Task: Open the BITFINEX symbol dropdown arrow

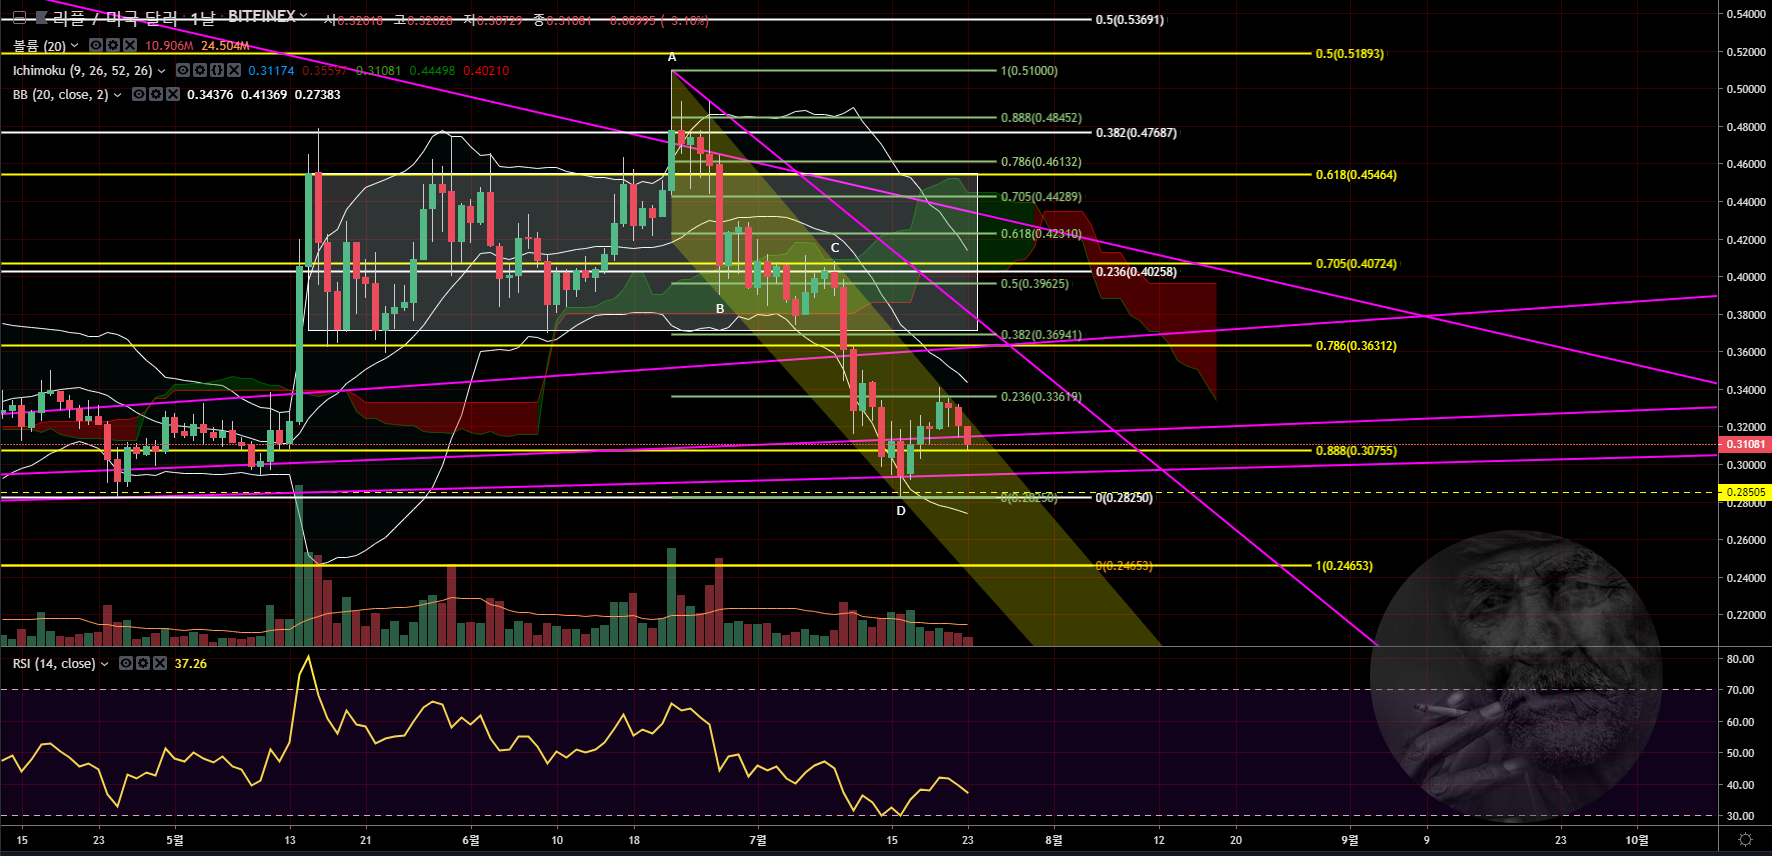Action: [x=303, y=16]
